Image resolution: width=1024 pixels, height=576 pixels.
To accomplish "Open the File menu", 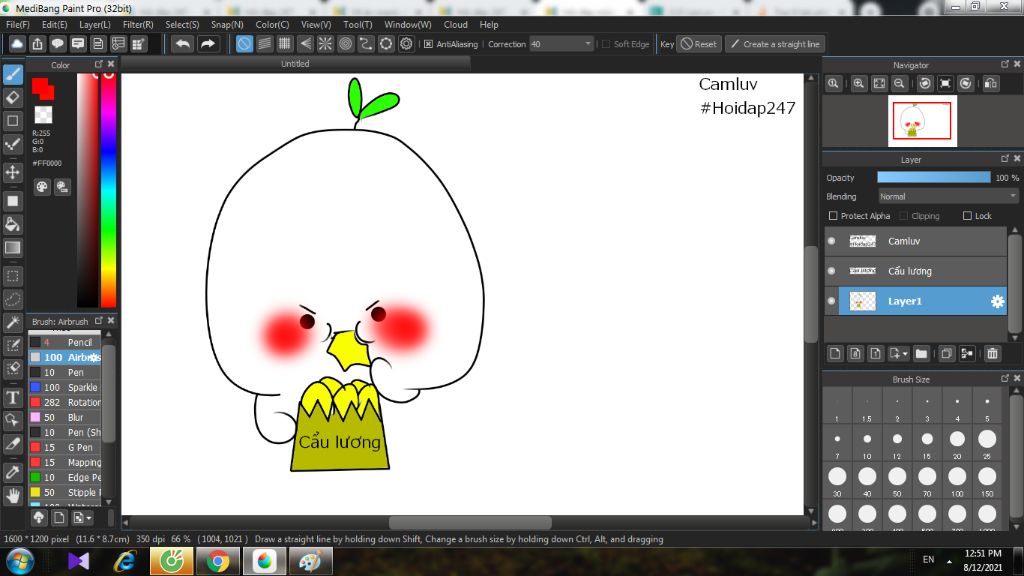I will click(18, 25).
